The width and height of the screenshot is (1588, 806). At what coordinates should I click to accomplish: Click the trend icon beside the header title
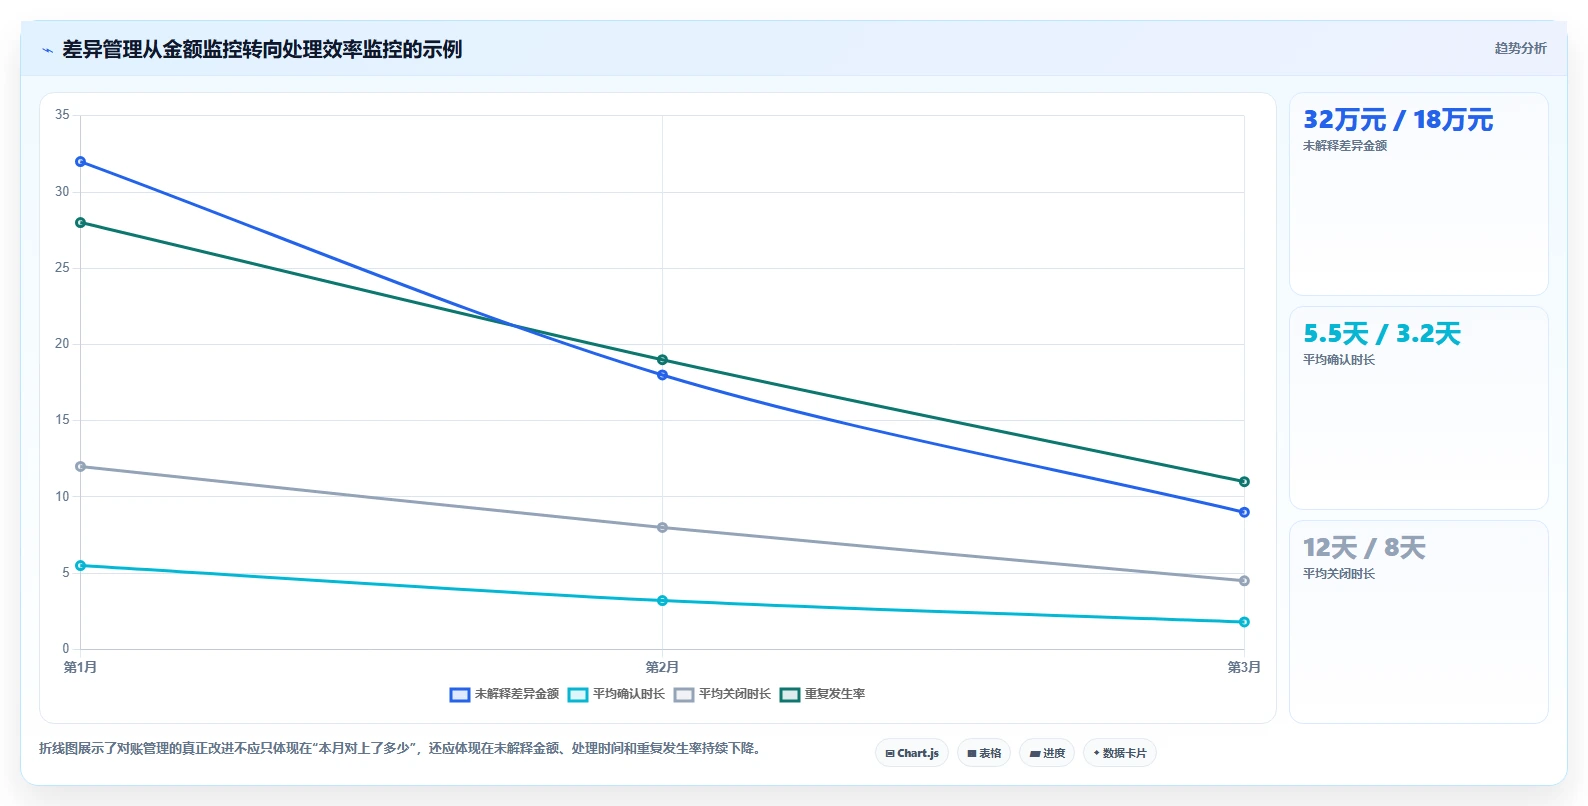(x=47, y=50)
